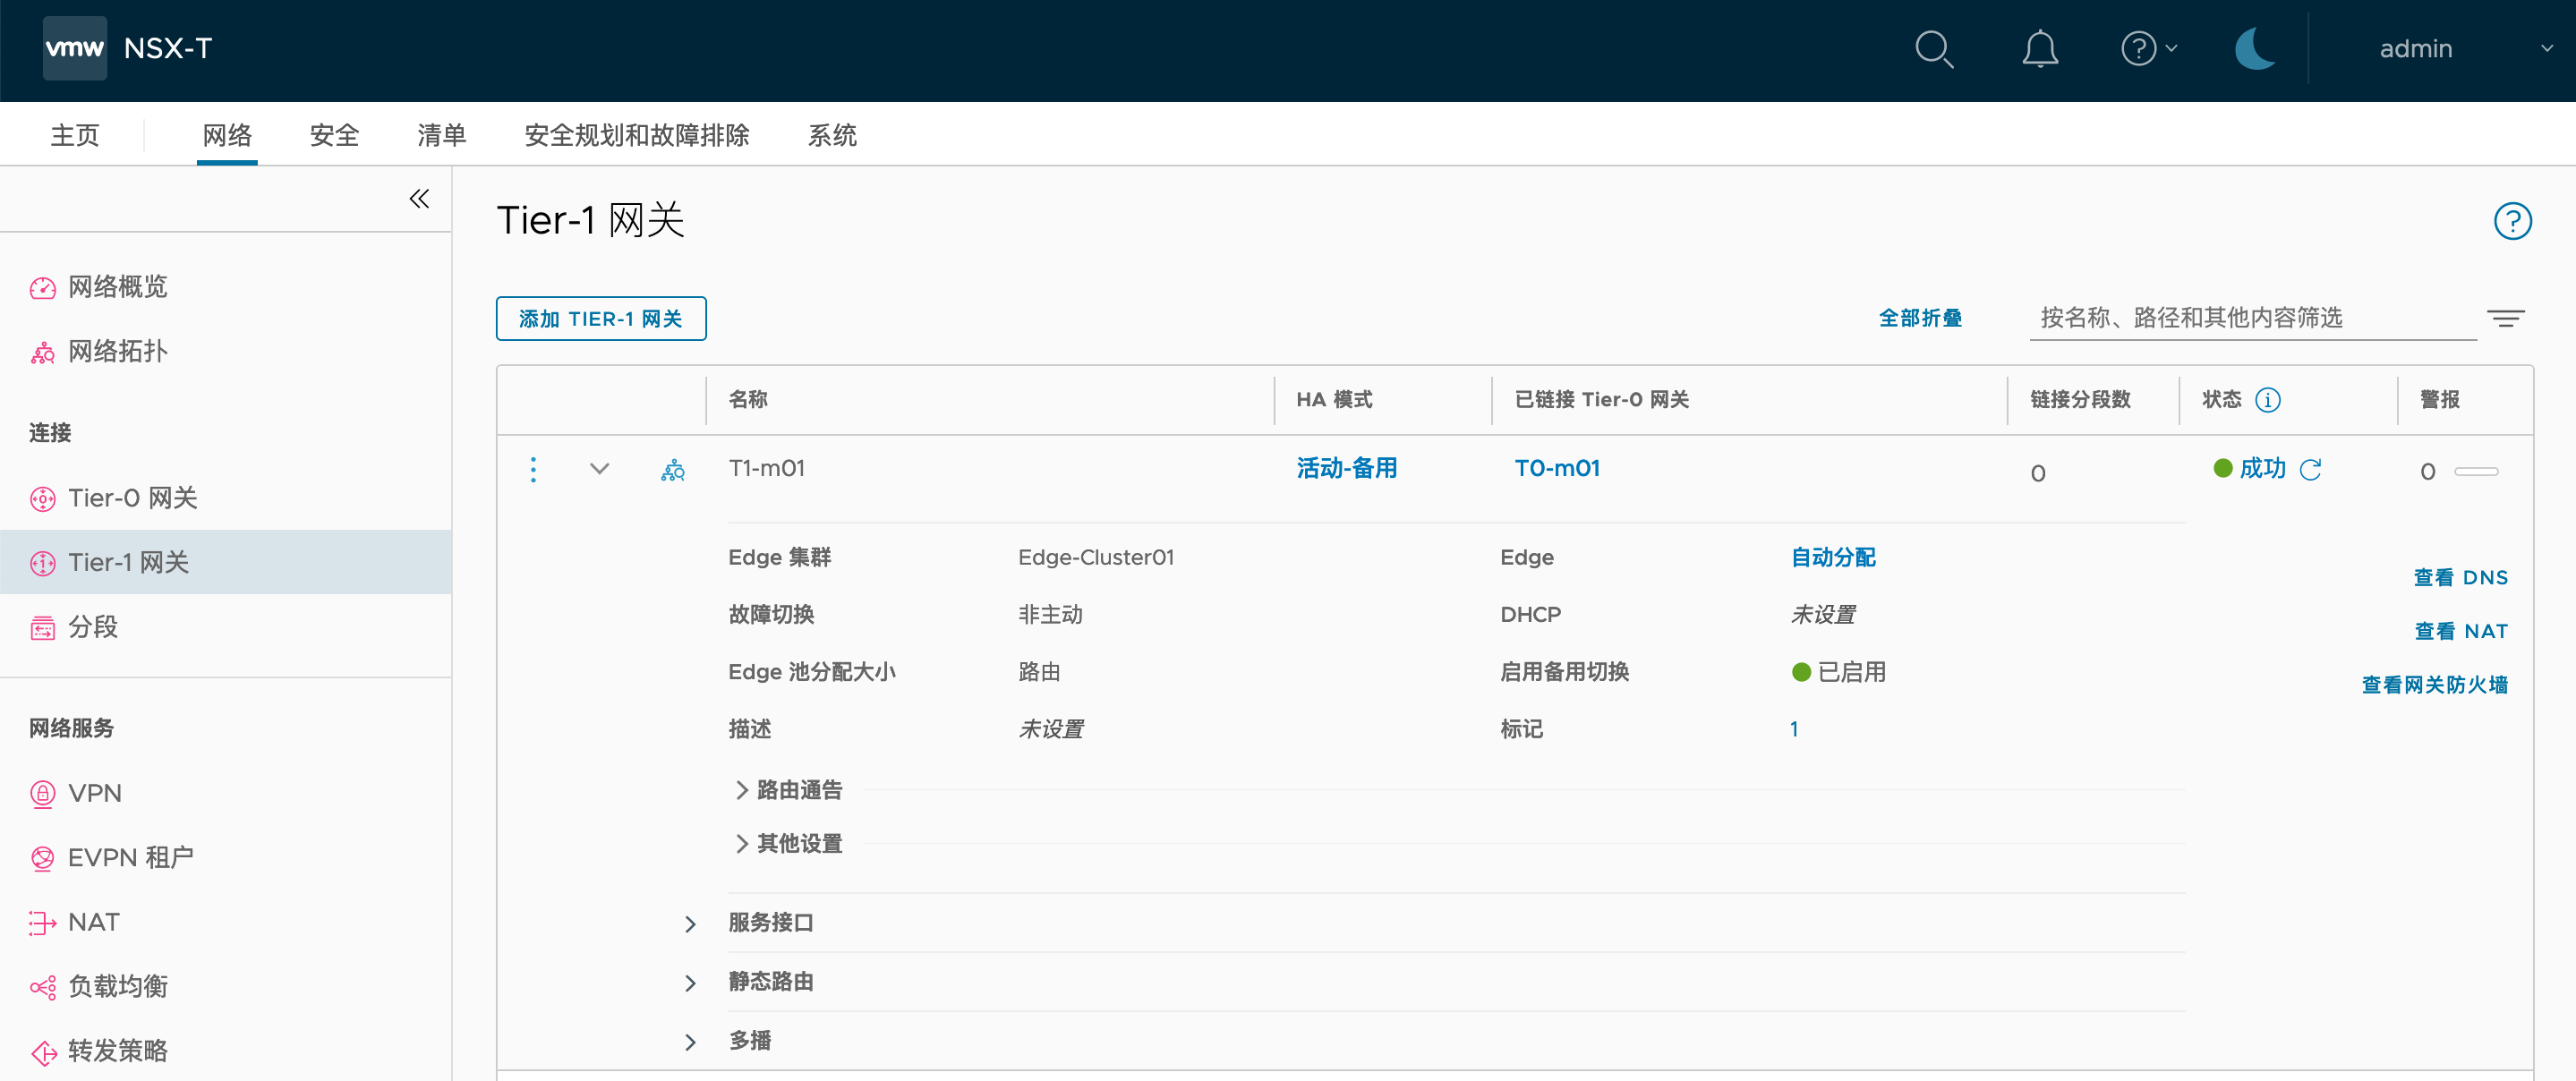
Task: Click the 成功 status link
Action: 2262,468
